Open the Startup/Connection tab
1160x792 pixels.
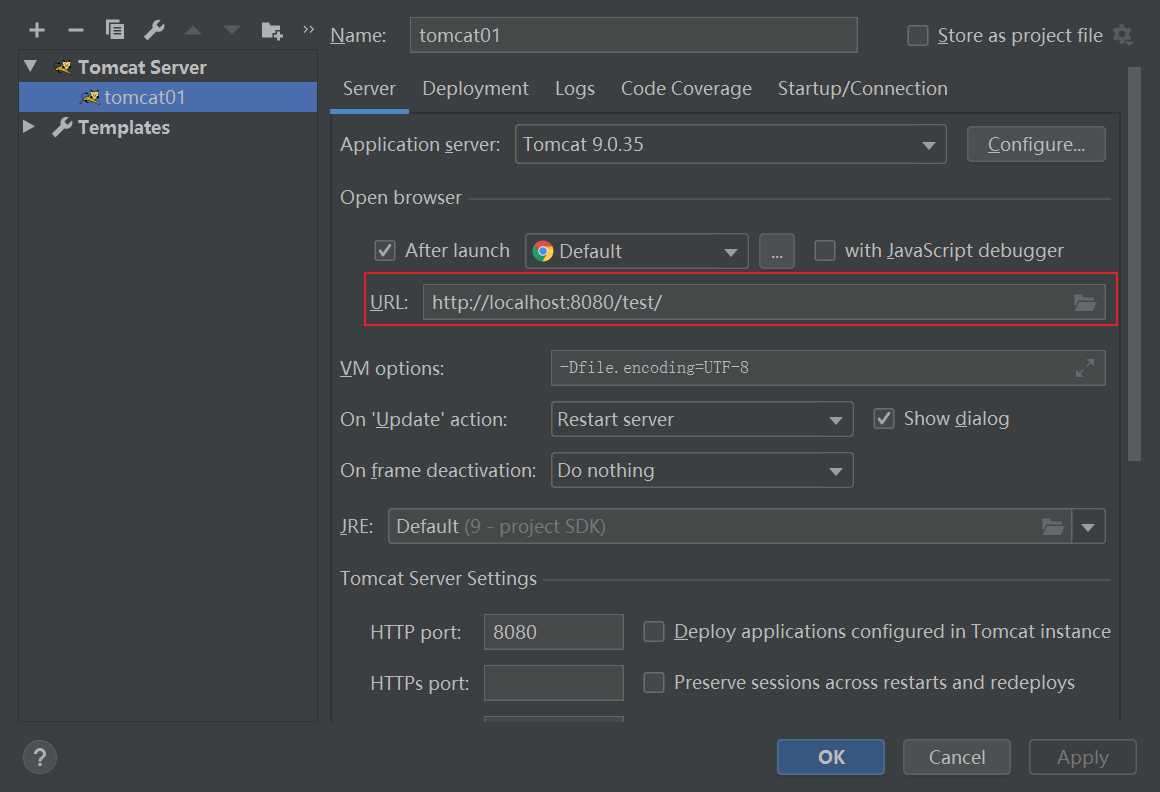(862, 89)
